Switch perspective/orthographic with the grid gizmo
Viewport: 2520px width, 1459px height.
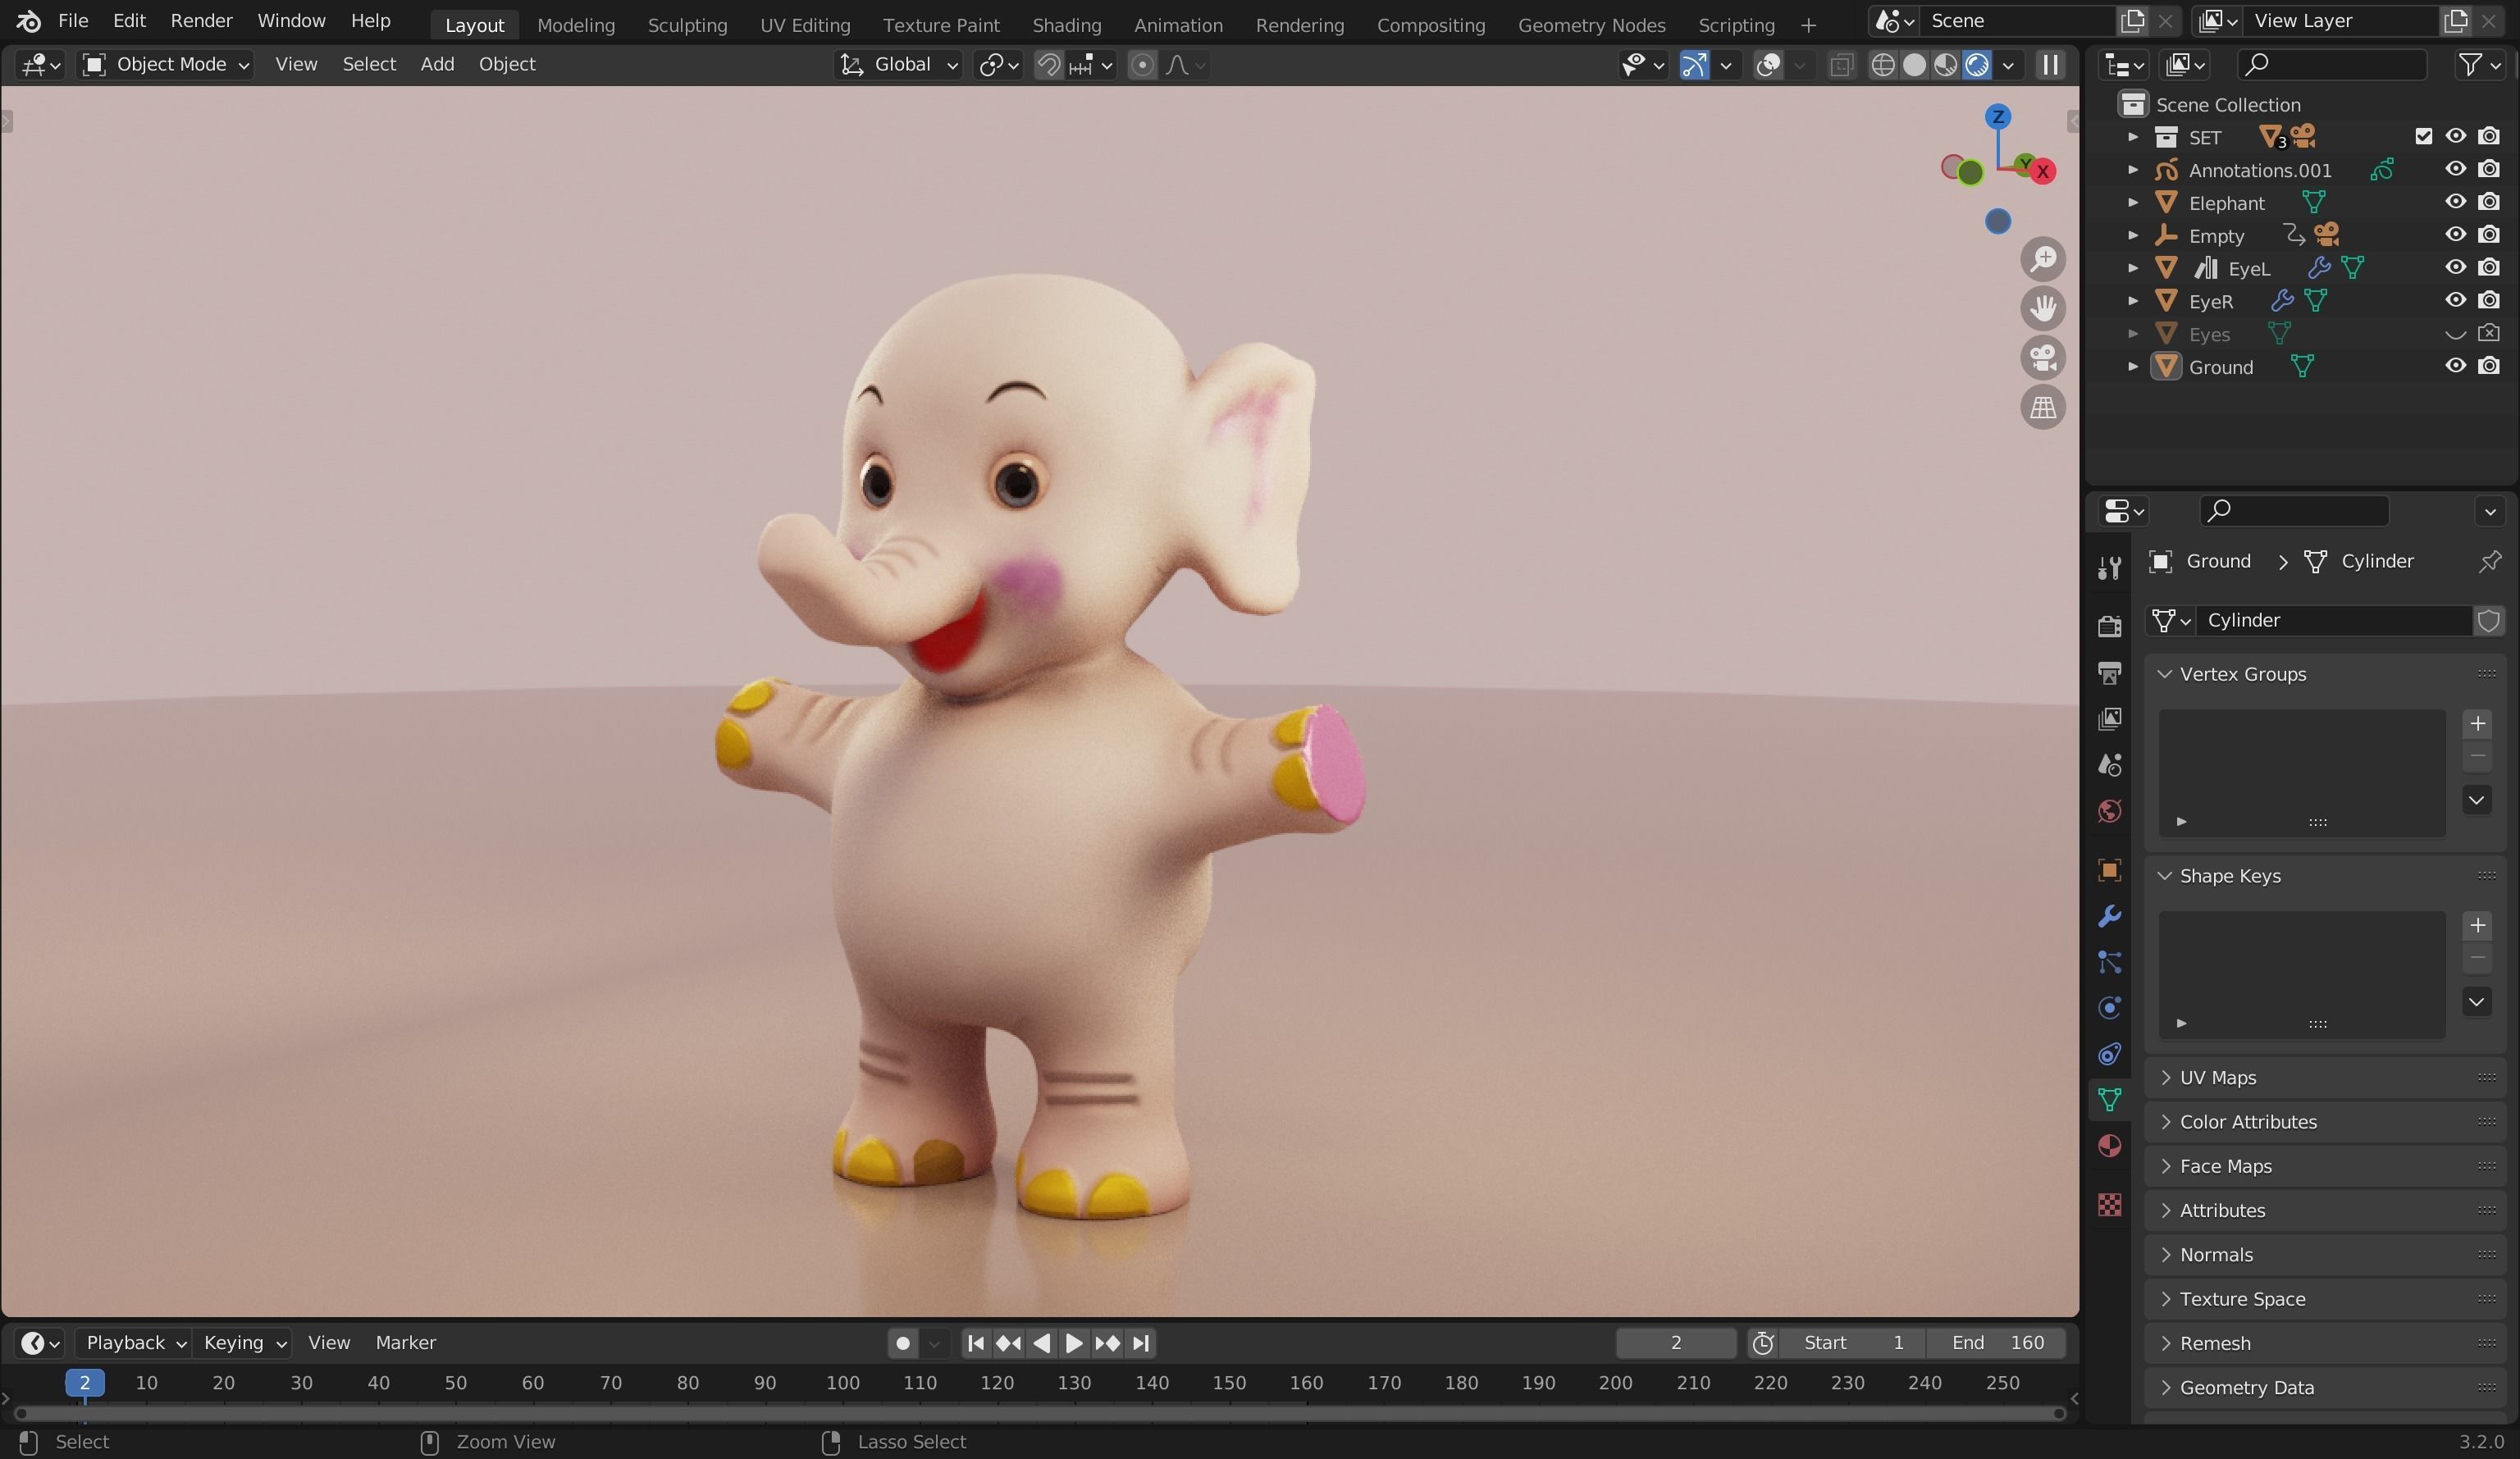(2043, 407)
